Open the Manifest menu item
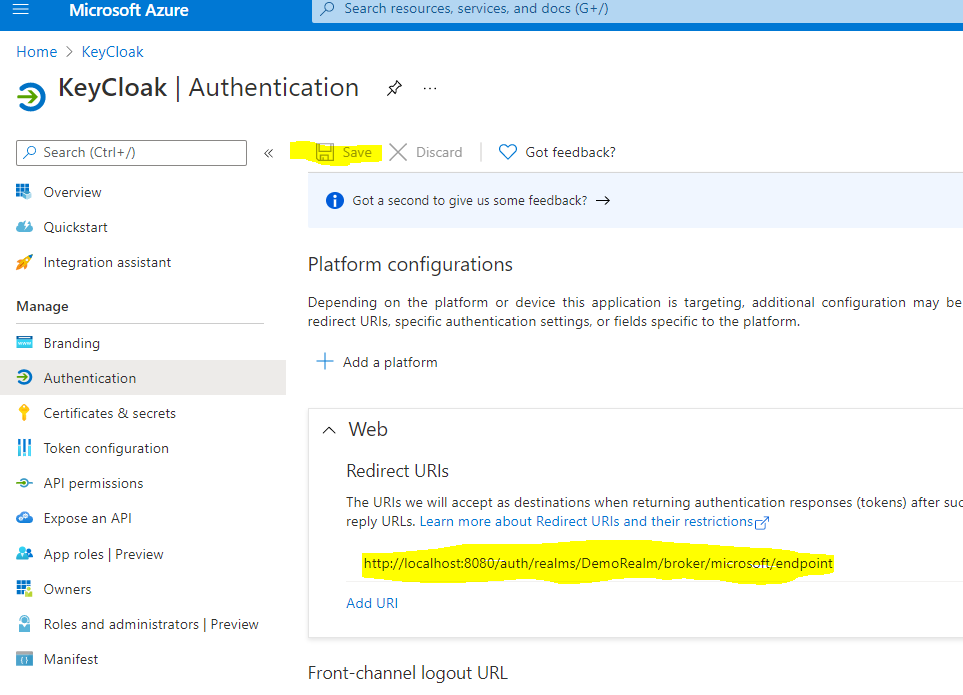The height and width of the screenshot is (695, 963). pos(71,659)
